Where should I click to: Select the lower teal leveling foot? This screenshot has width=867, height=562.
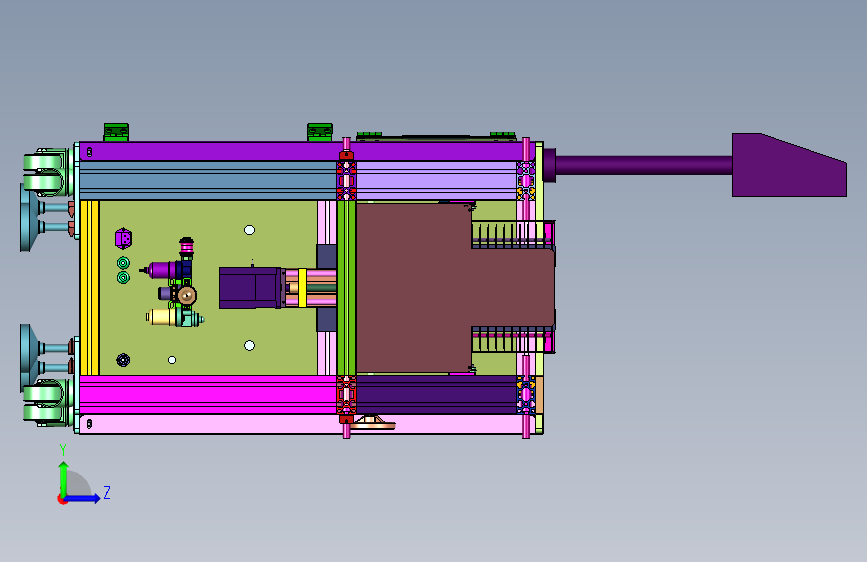[31, 358]
